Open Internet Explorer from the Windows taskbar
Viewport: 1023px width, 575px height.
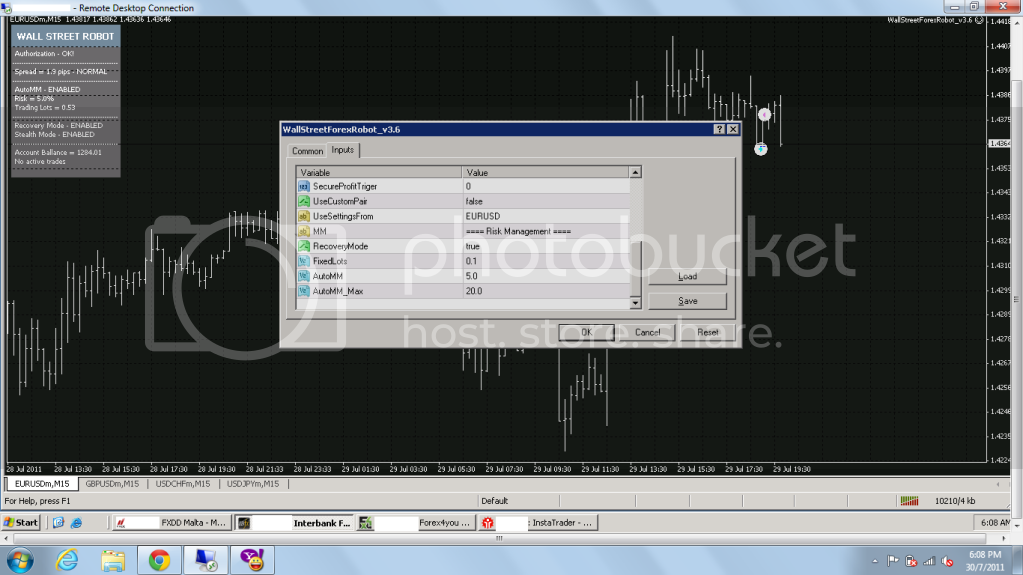(x=67, y=560)
